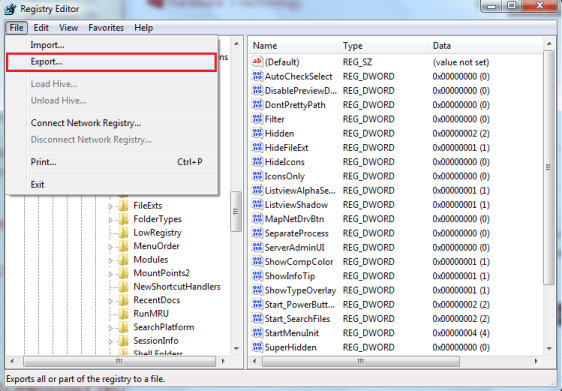Viewport: 562px width, 391px height.
Task: Click the LowRegistry folder icon
Action: tap(123, 233)
